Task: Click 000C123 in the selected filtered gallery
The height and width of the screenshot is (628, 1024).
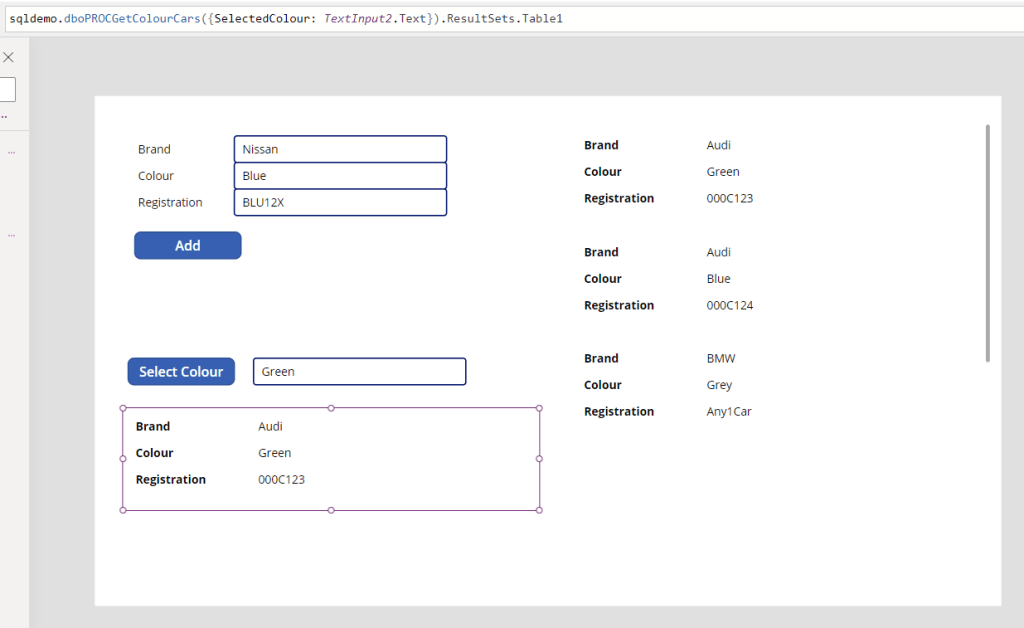Action: [281, 480]
